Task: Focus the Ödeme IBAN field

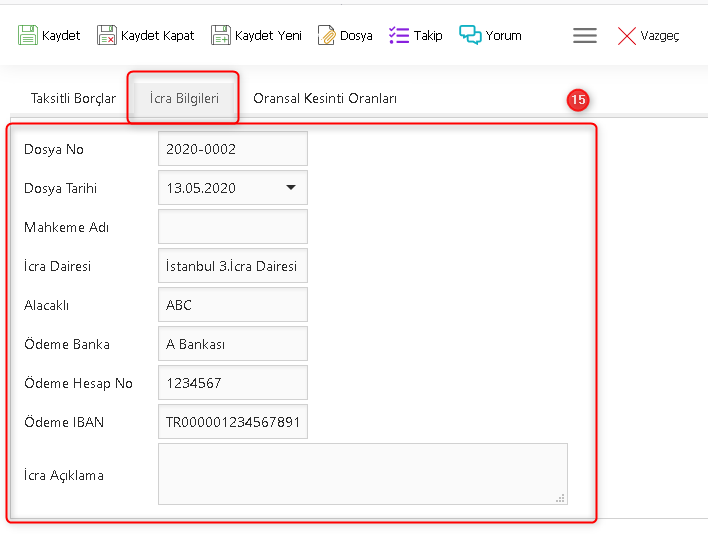Action: tap(232, 422)
